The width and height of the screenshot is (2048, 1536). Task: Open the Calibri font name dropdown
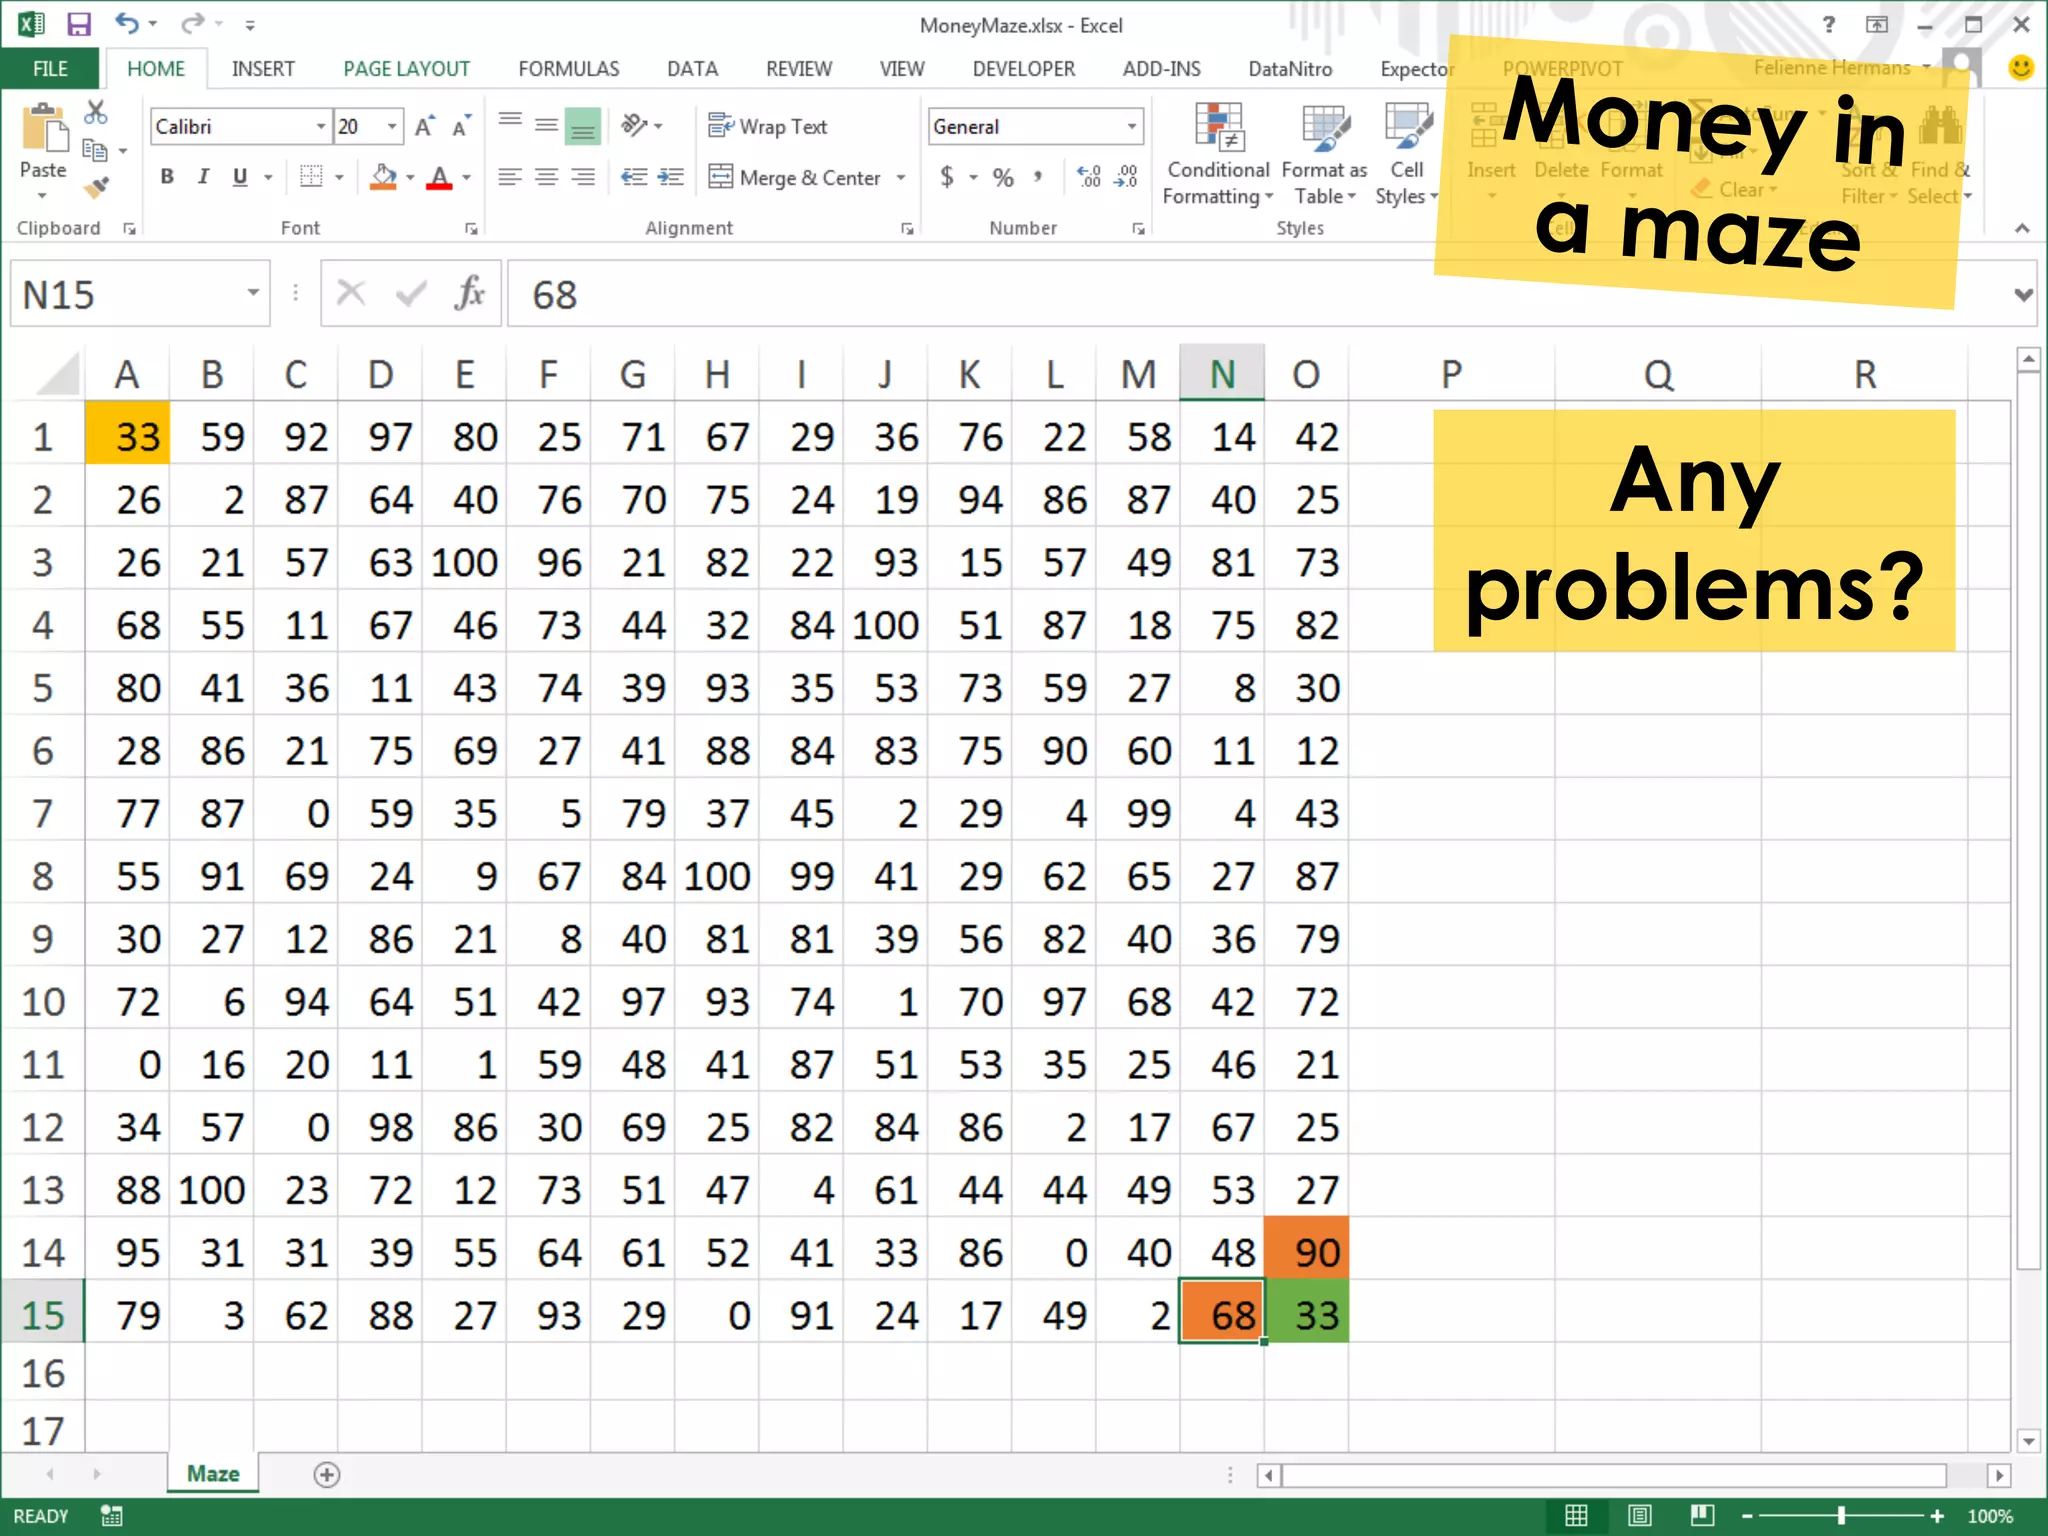point(321,127)
